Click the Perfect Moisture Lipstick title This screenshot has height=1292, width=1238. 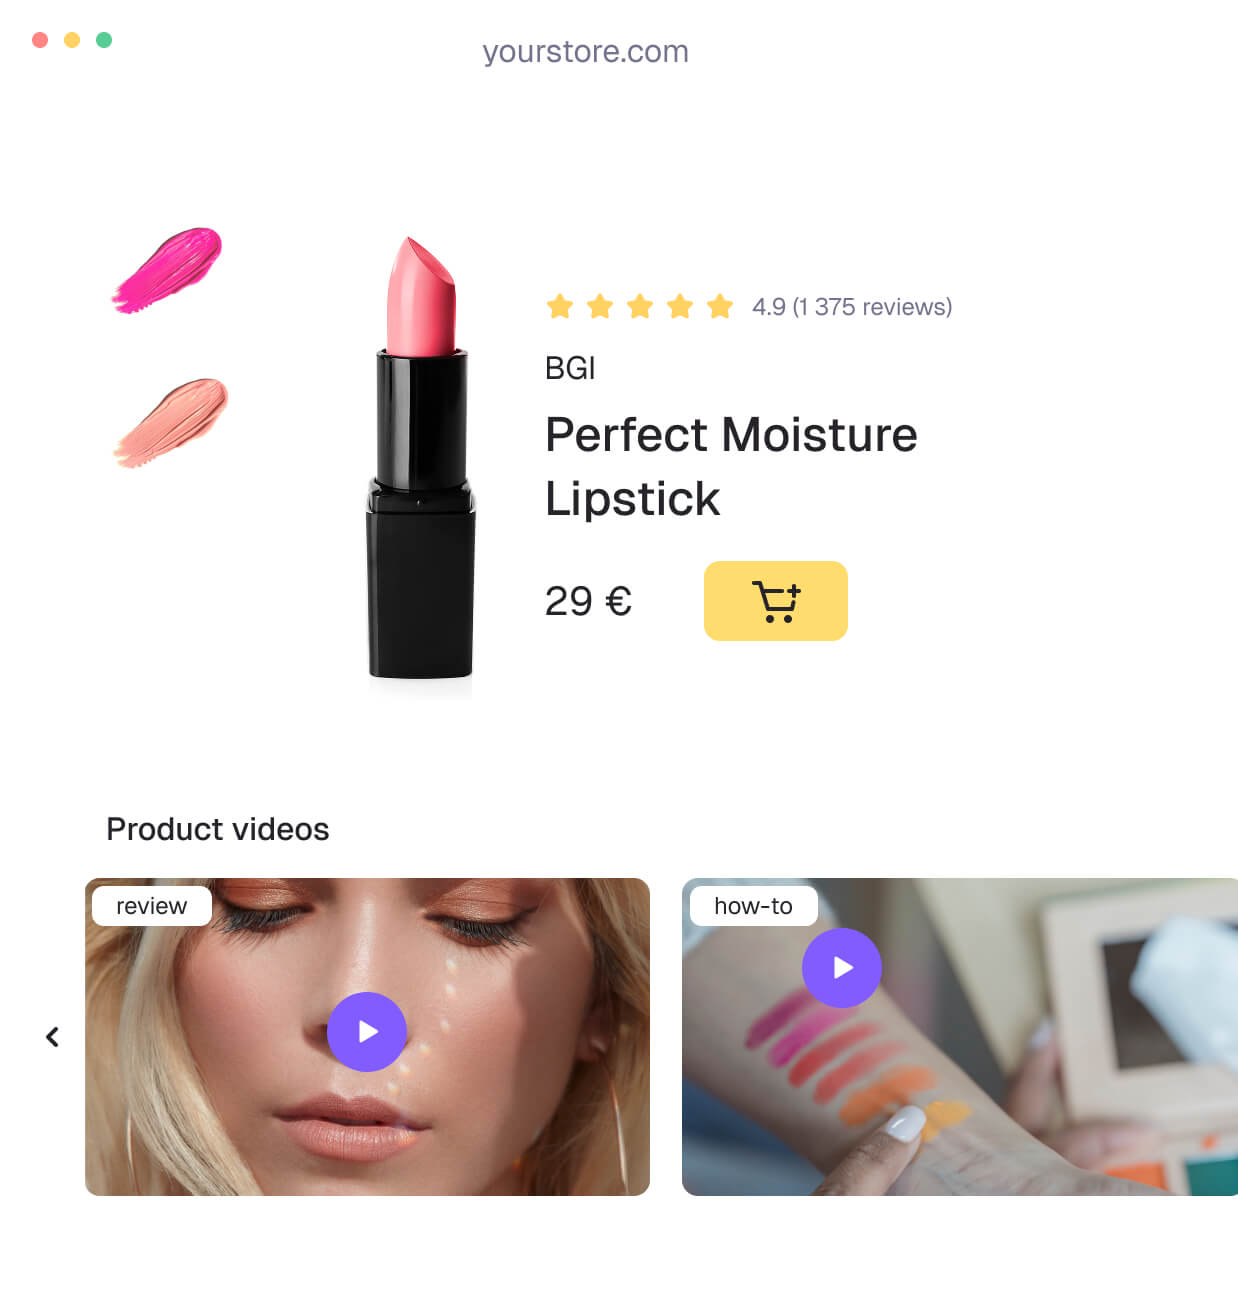(x=731, y=466)
